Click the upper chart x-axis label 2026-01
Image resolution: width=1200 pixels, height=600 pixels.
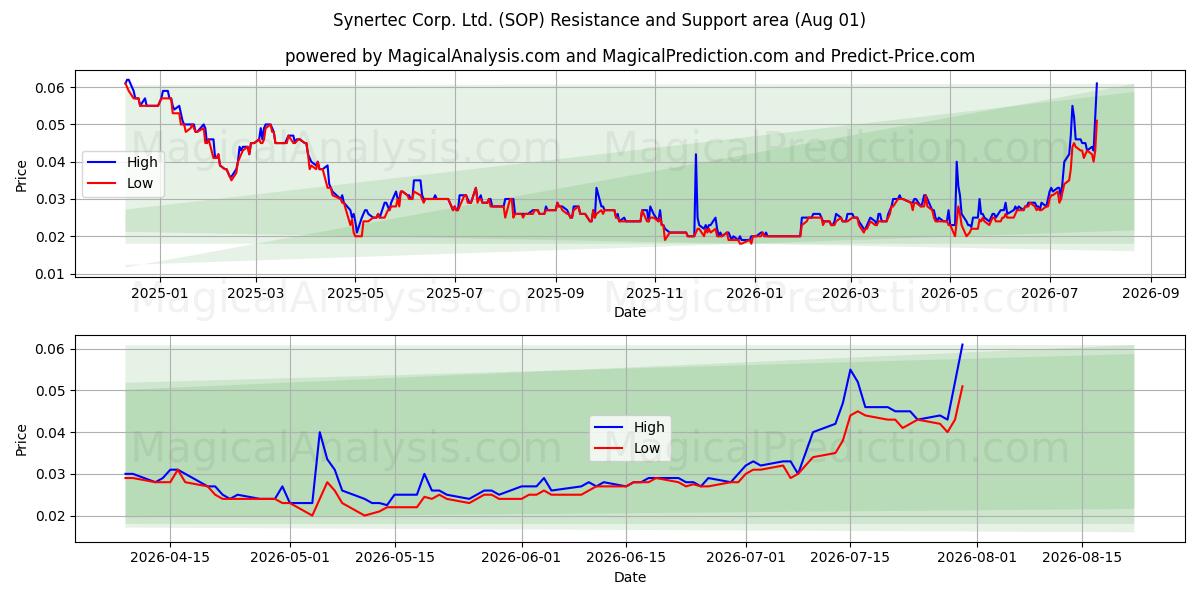[754, 294]
